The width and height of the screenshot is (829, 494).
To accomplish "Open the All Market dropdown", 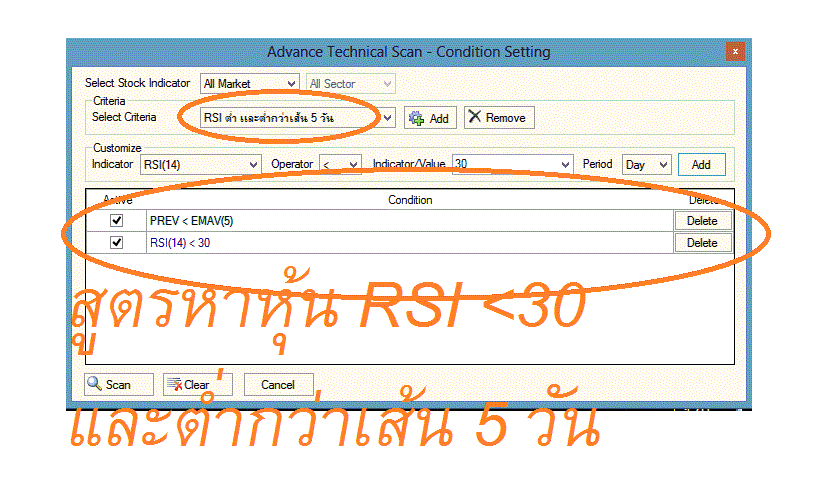I will pos(250,84).
